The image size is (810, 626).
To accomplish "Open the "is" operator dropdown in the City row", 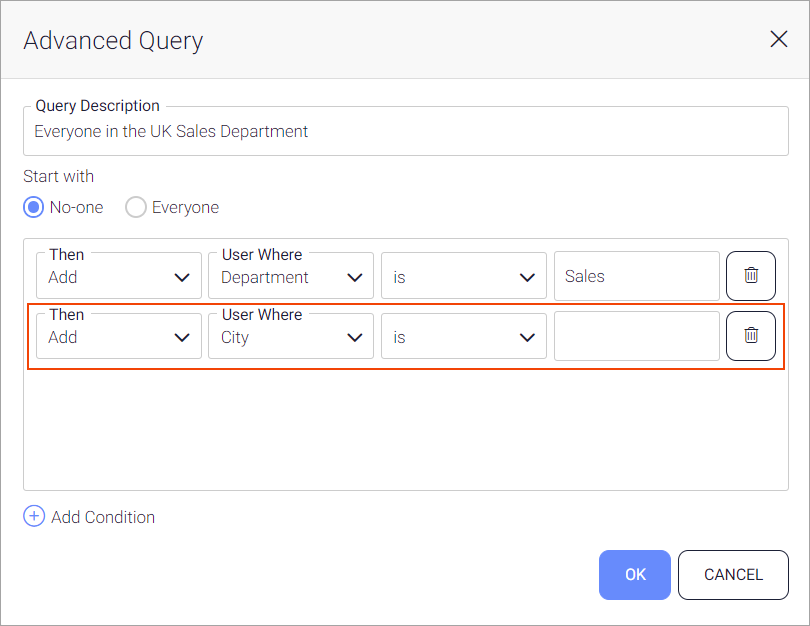I will [x=463, y=336].
